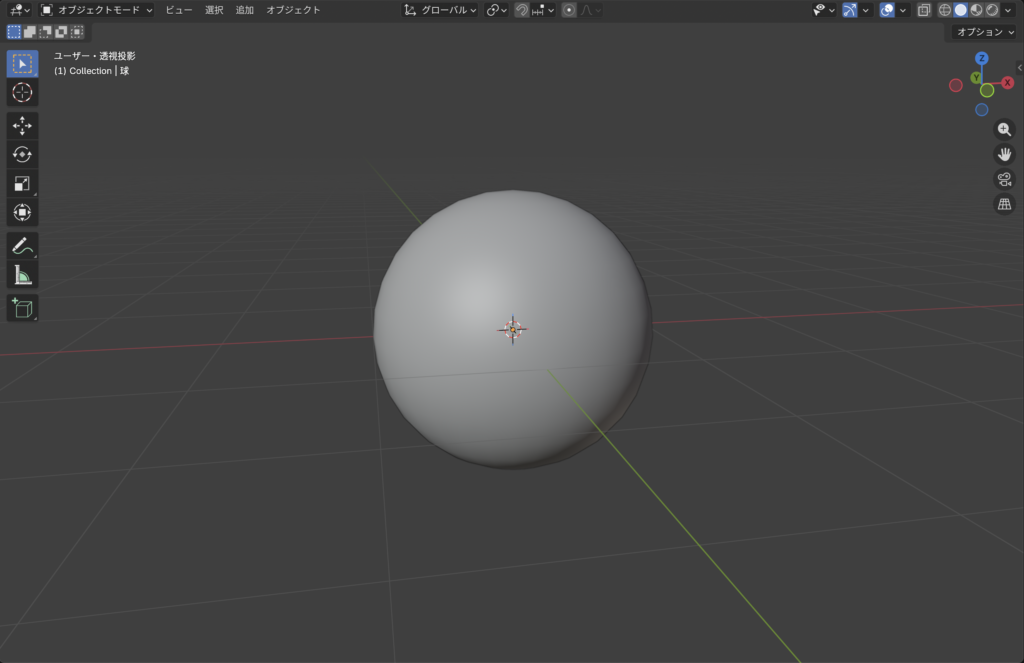Click the red X axis on gizmo

(1007, 83)
